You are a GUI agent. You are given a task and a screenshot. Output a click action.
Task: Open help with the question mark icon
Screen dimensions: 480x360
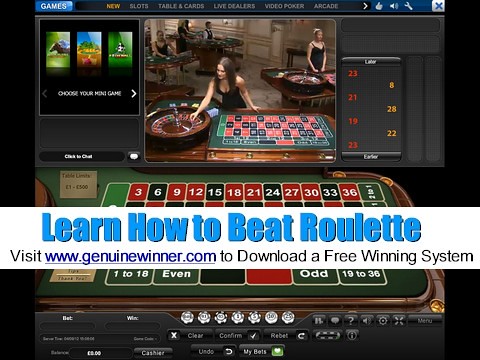(x=351, y=321)
